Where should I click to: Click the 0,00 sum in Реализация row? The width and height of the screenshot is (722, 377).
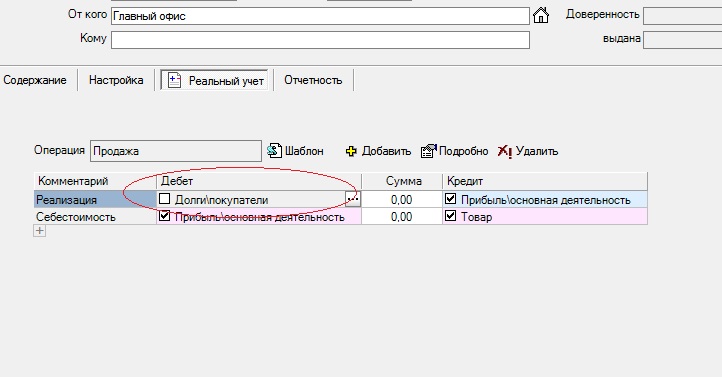click(402, 199)
